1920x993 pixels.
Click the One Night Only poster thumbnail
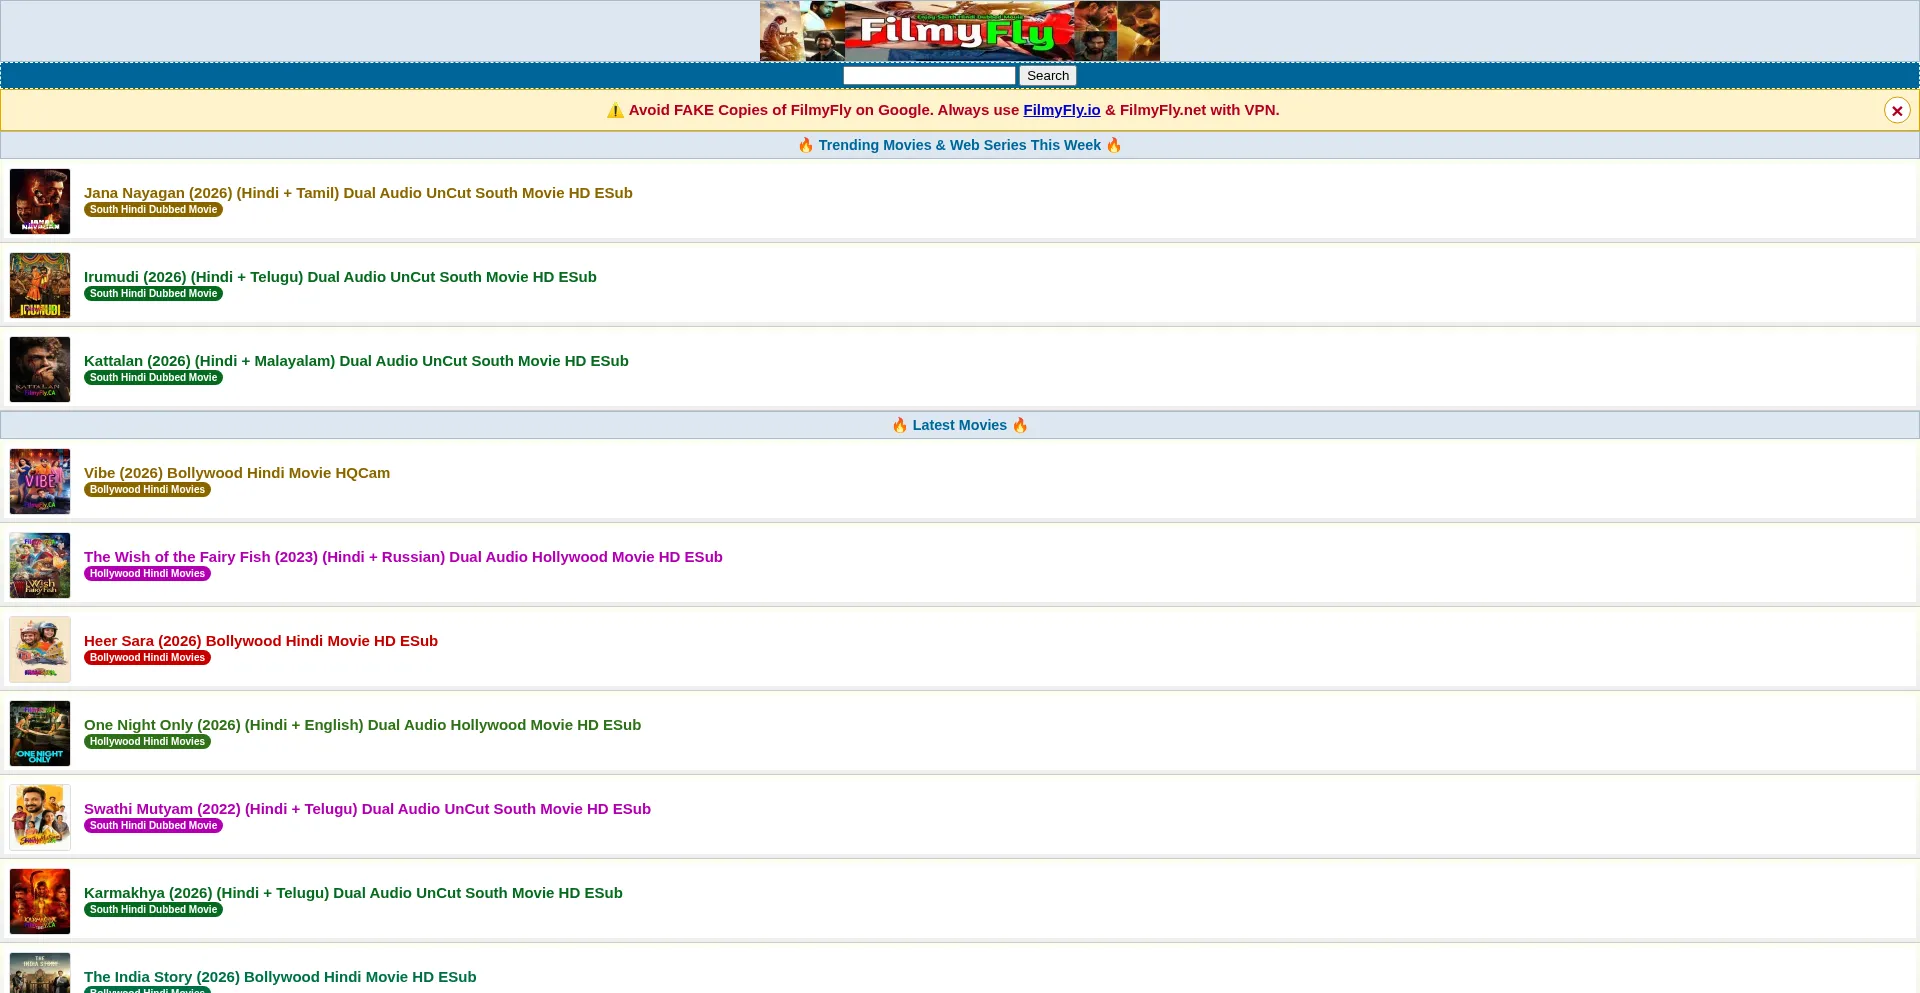(x=40, y=733)
